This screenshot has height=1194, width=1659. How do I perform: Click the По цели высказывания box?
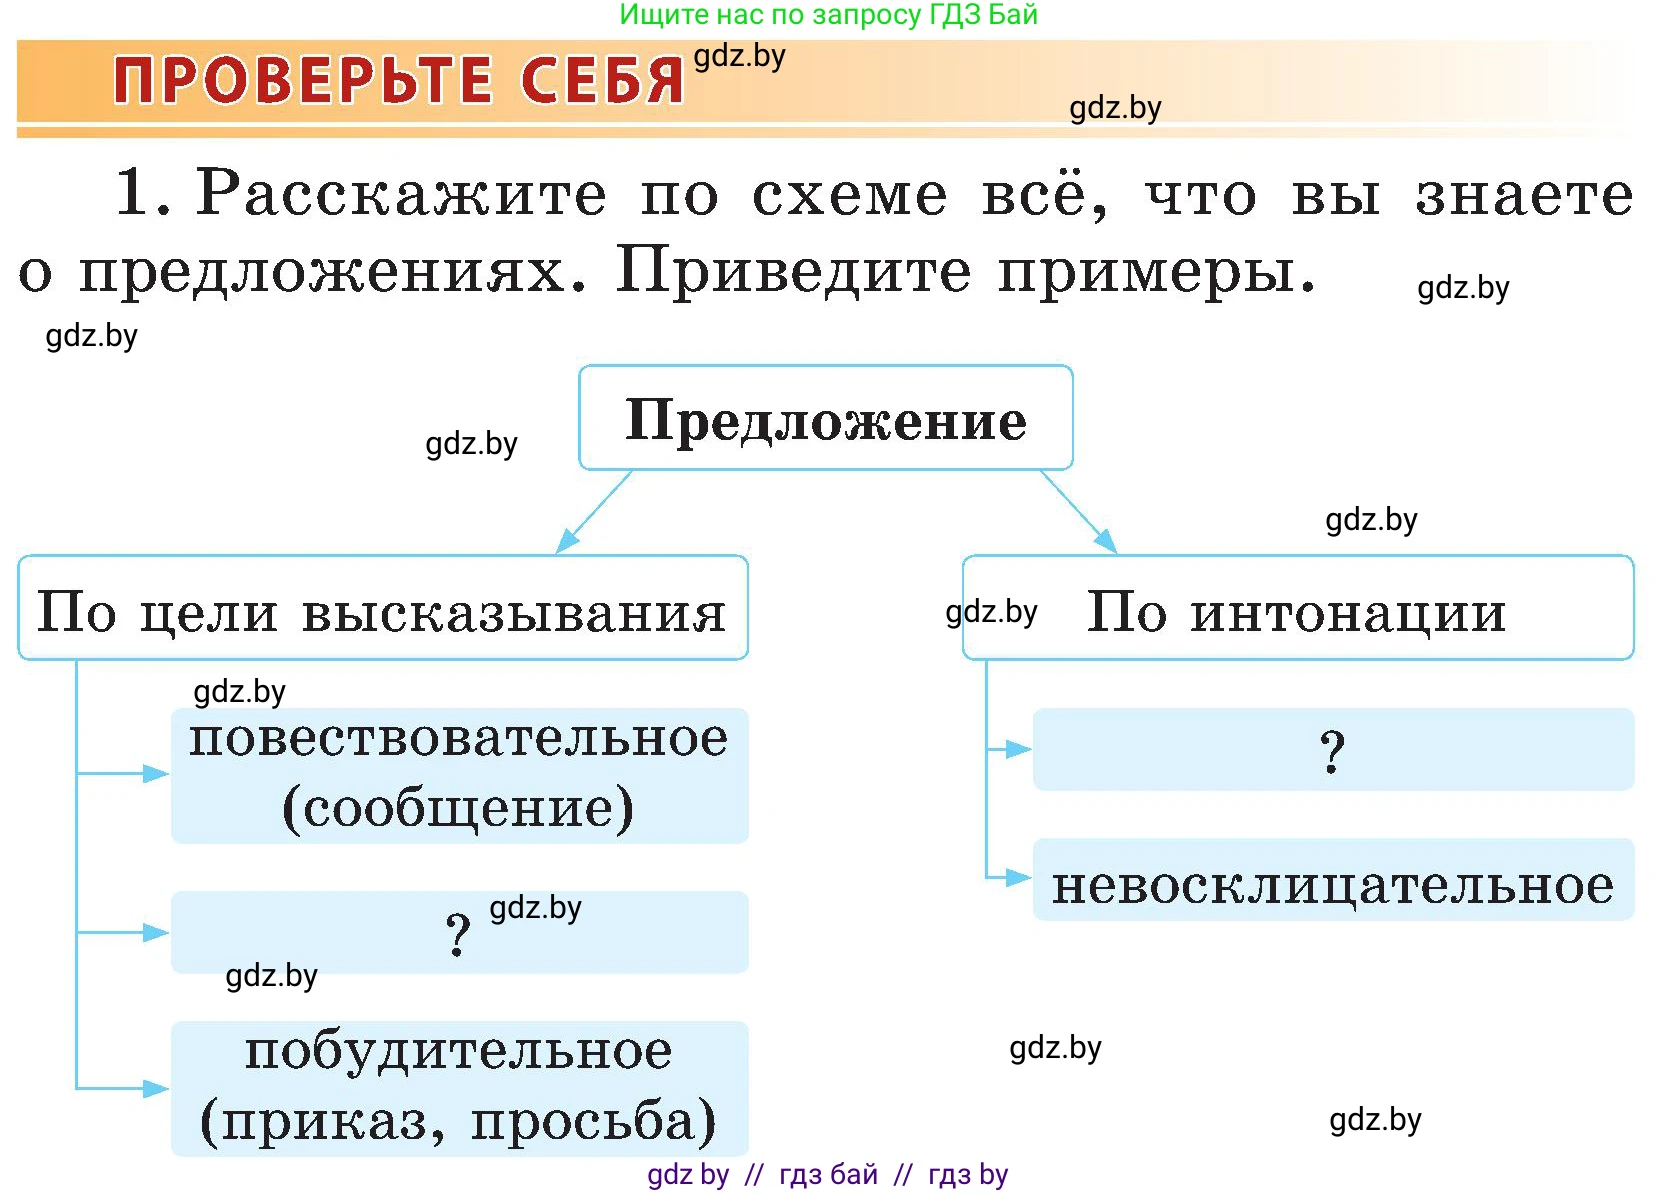click(x=383, y=610)
